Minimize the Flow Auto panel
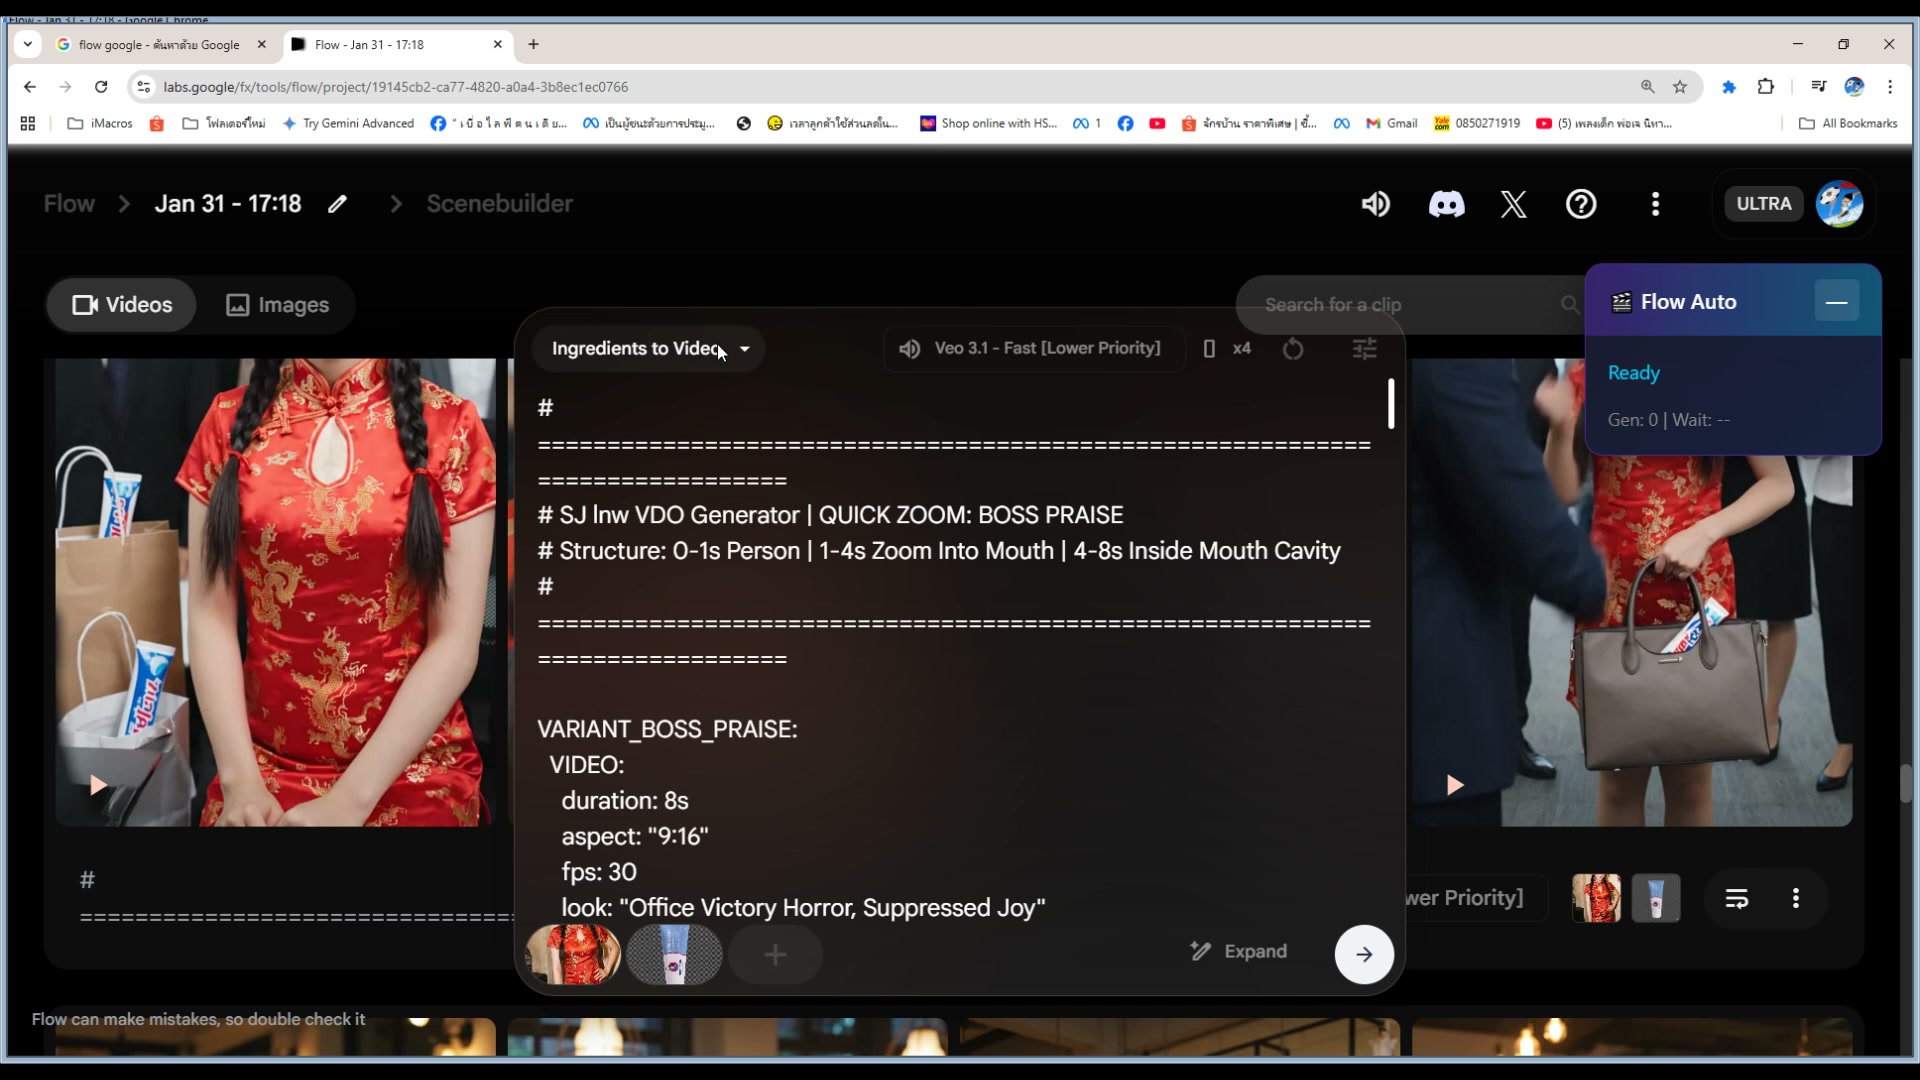 [1838, 301]
